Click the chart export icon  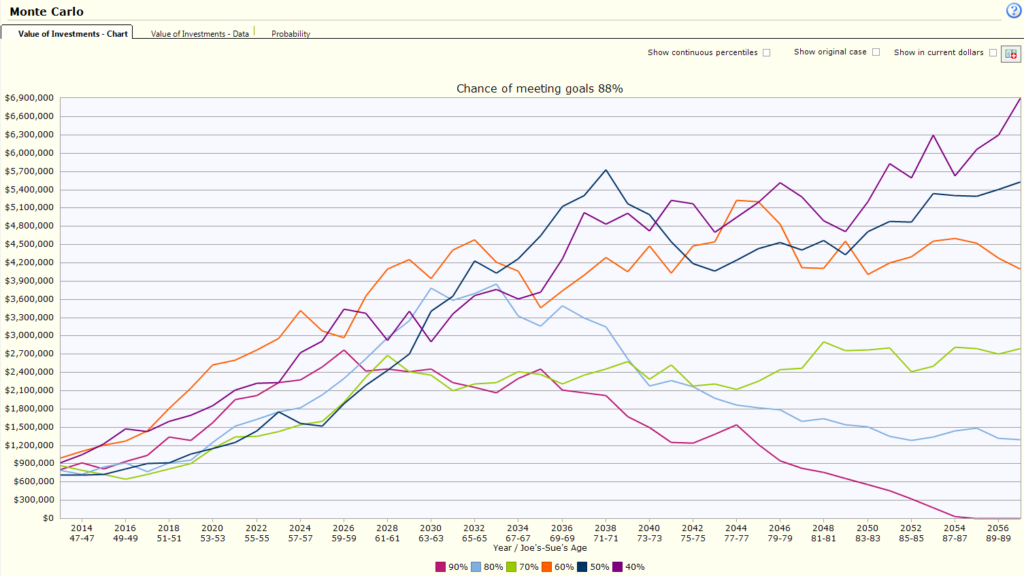[x=1011, y=54]
